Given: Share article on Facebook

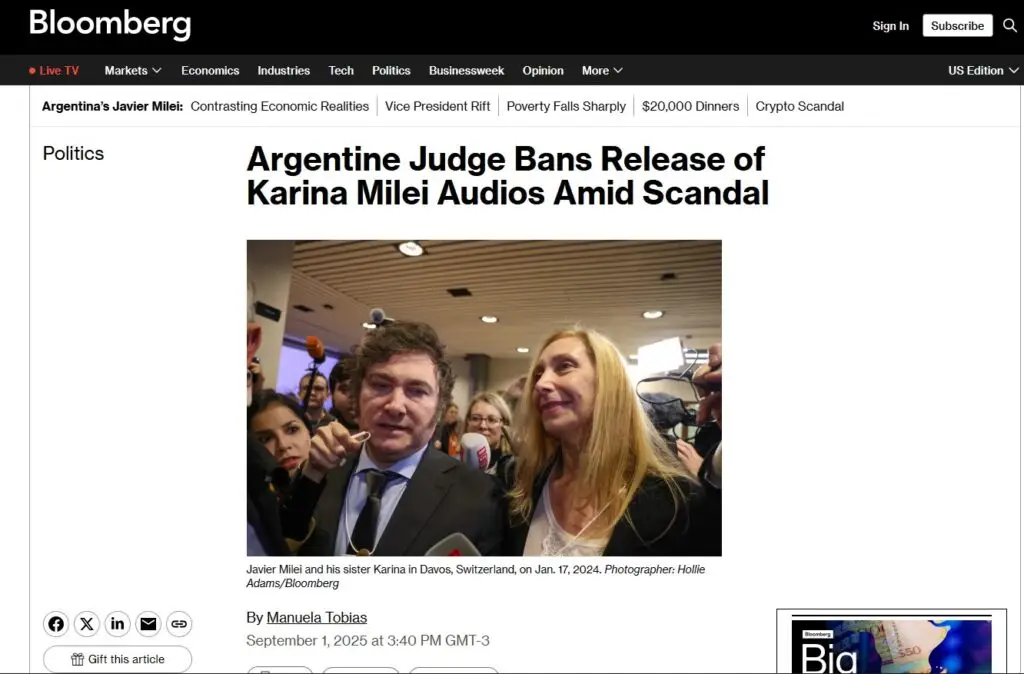Looking at the screenshot, I should pos(56,624).
